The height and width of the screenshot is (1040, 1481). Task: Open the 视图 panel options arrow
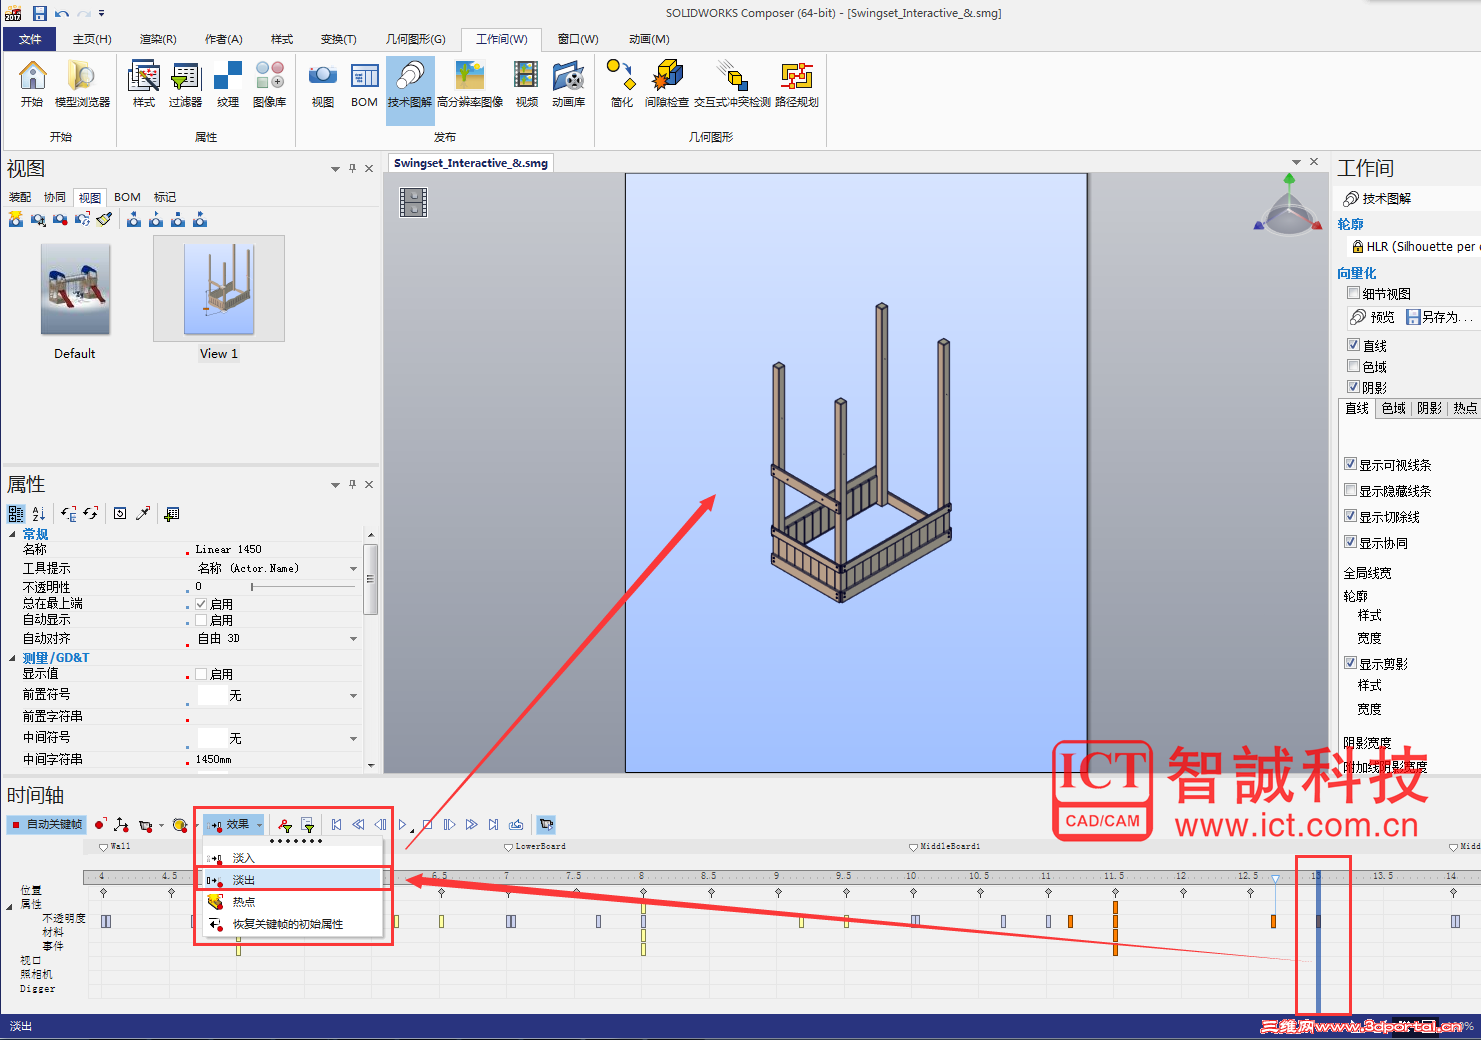pyautogui.click(x=335, y=169)
